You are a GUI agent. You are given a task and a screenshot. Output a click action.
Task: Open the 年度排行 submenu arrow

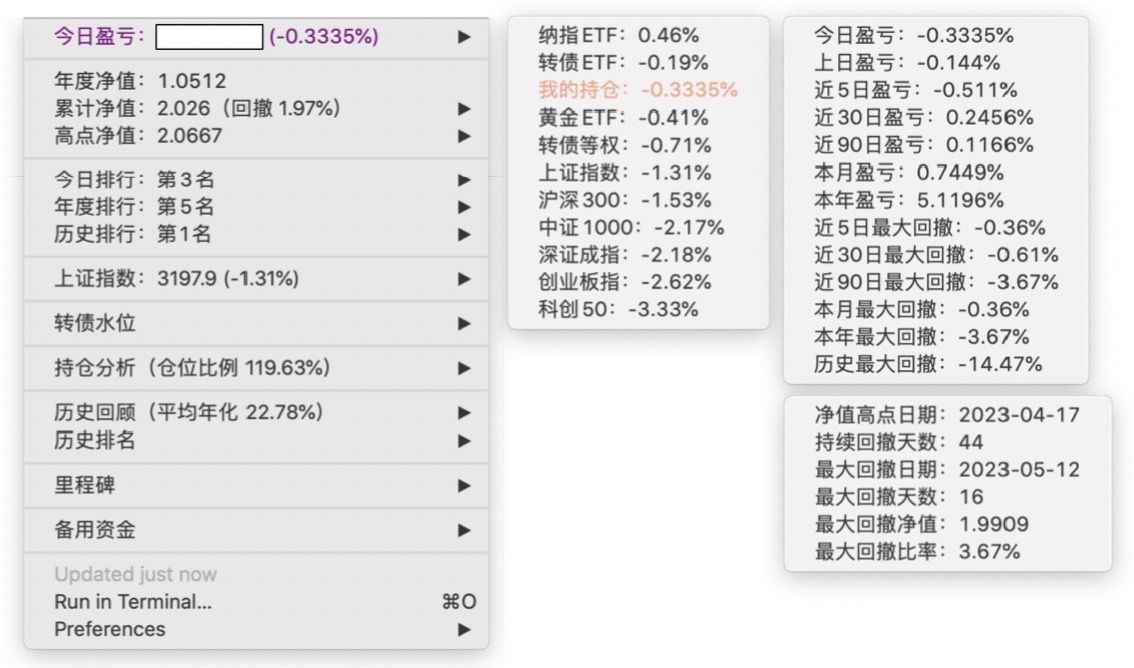(463, 207)
